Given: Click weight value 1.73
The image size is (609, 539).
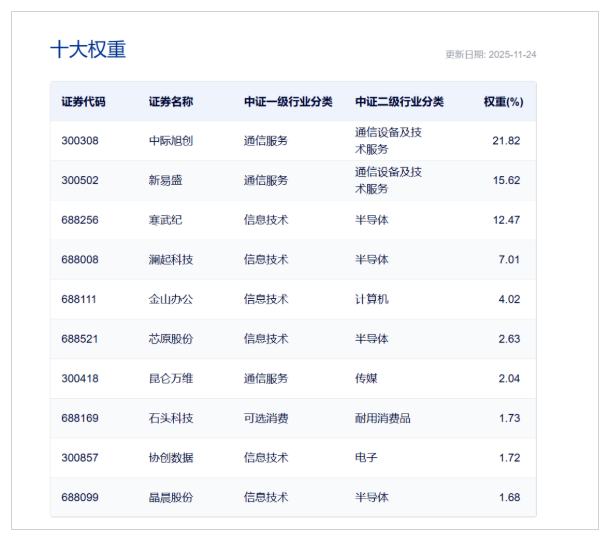Looking at the screenshot, I should click(510, 418).
